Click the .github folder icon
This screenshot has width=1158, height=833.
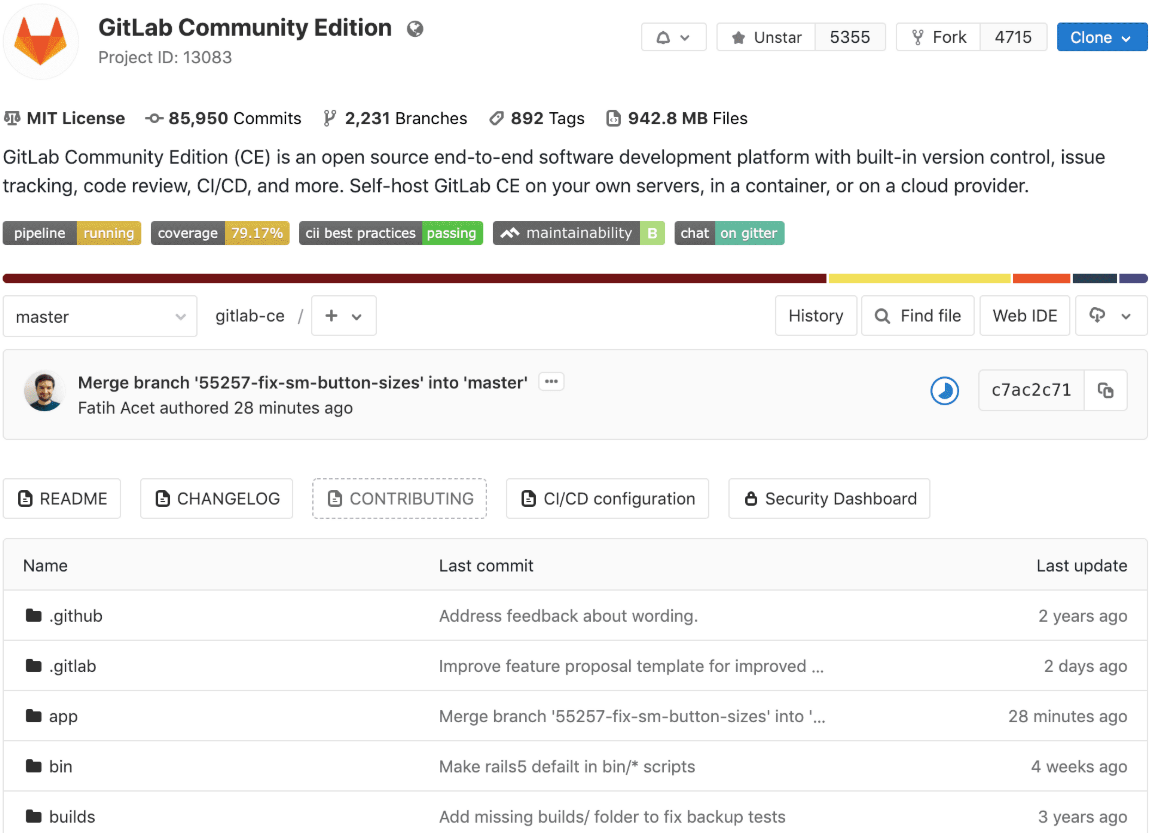click(33, 615)
